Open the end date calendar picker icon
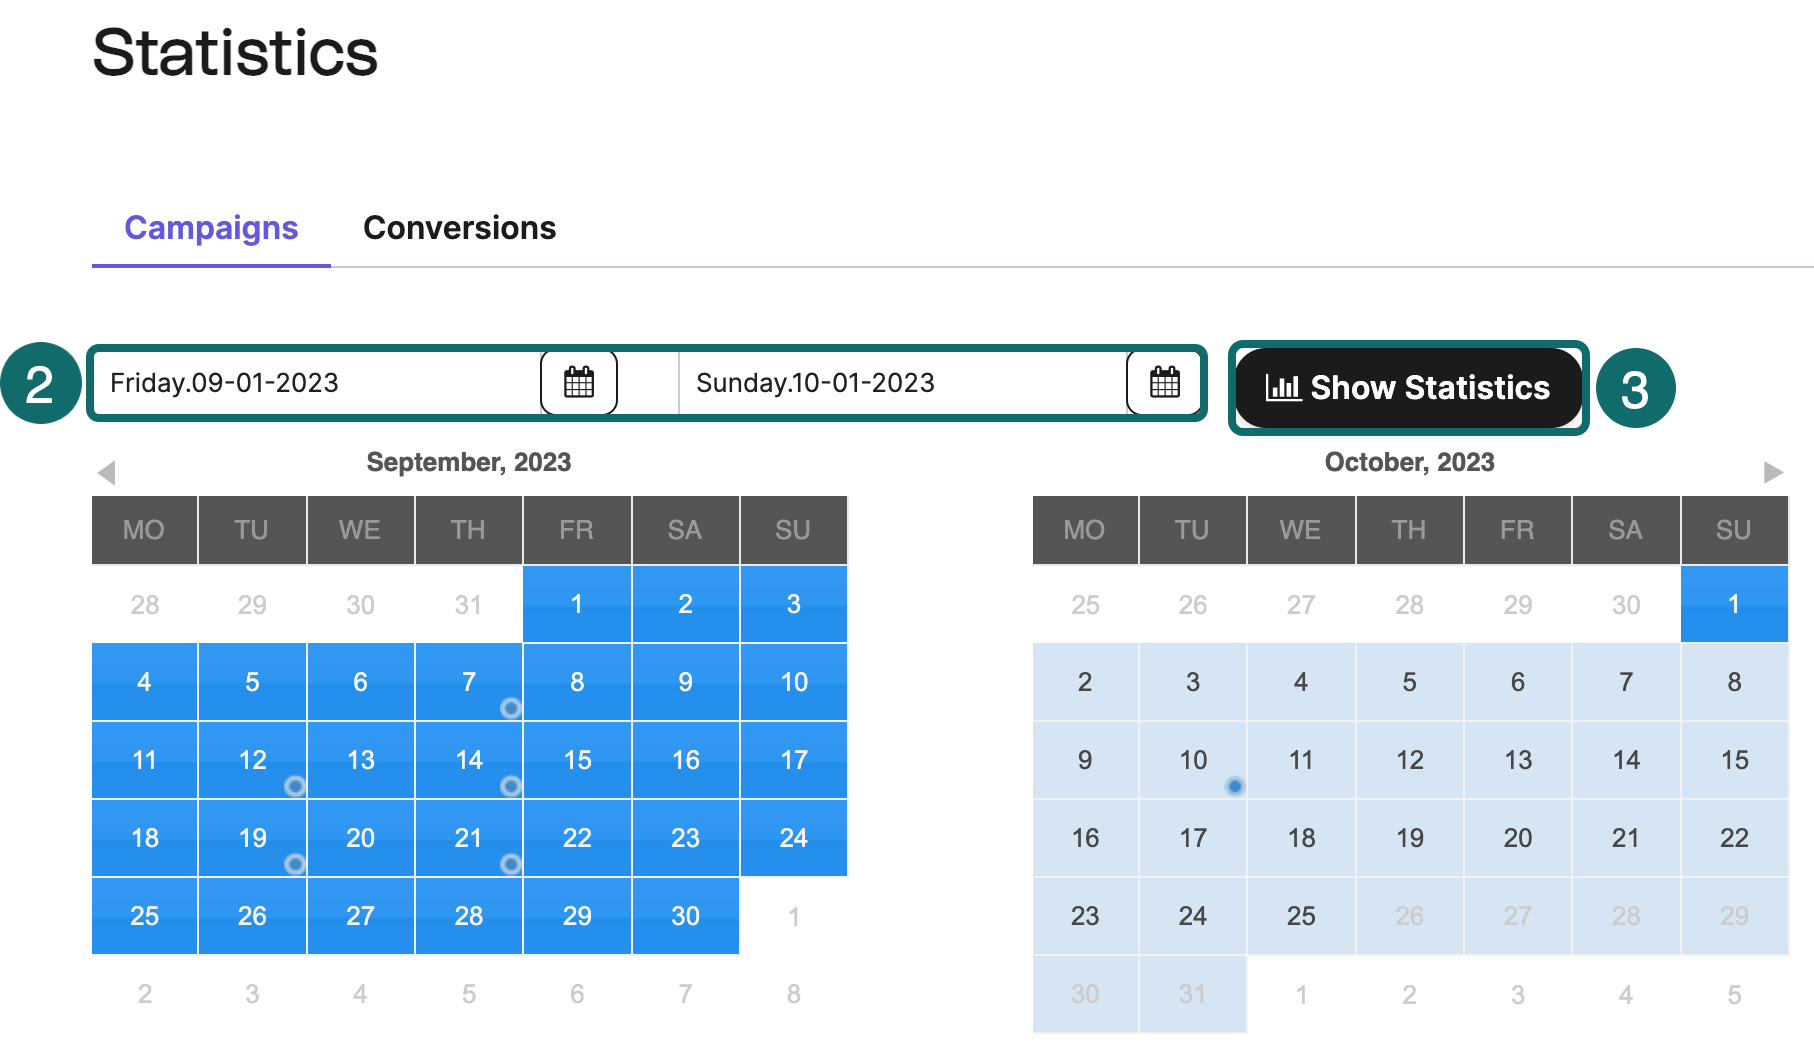 click(x=1164, y=383)
